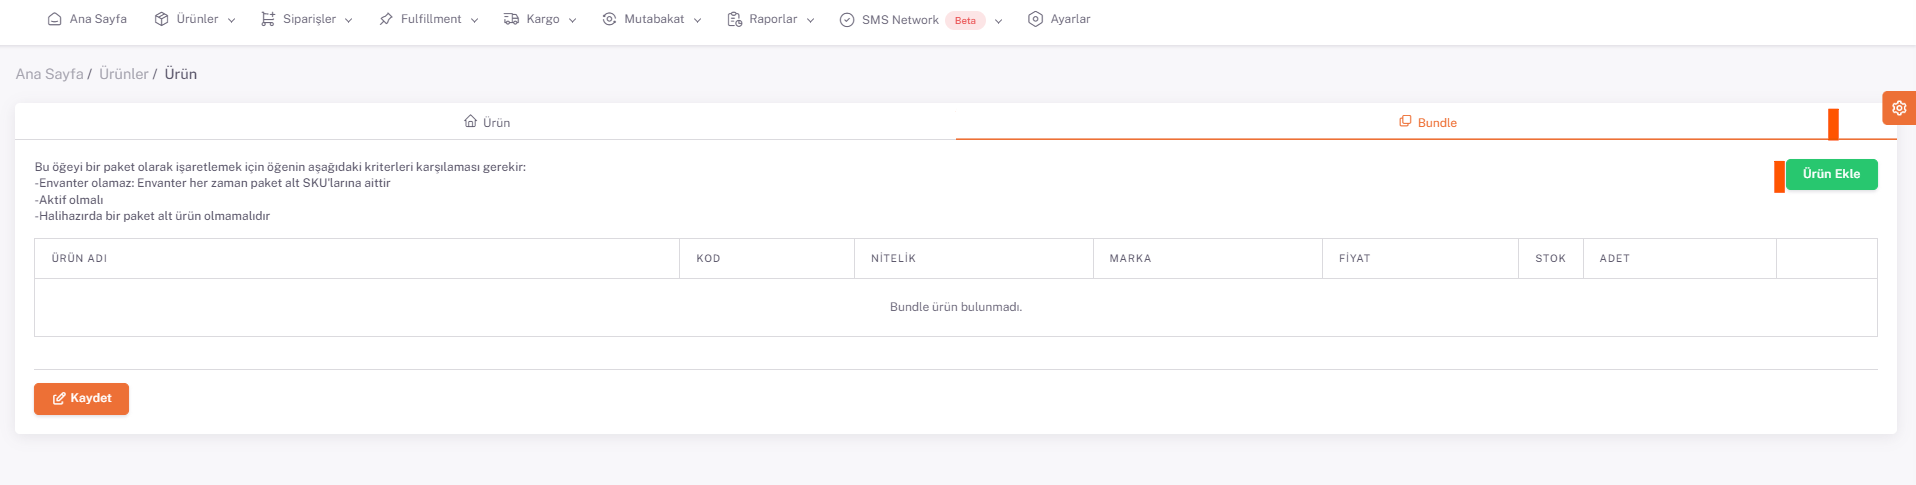Click the Raporlar clipboard icon

735,19
